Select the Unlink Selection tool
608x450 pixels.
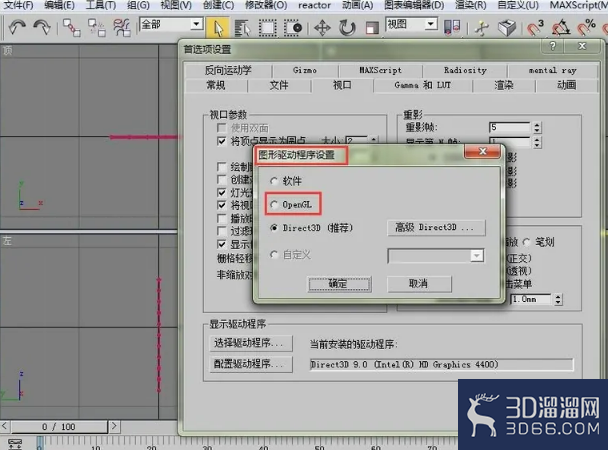[x=97, y=28]
